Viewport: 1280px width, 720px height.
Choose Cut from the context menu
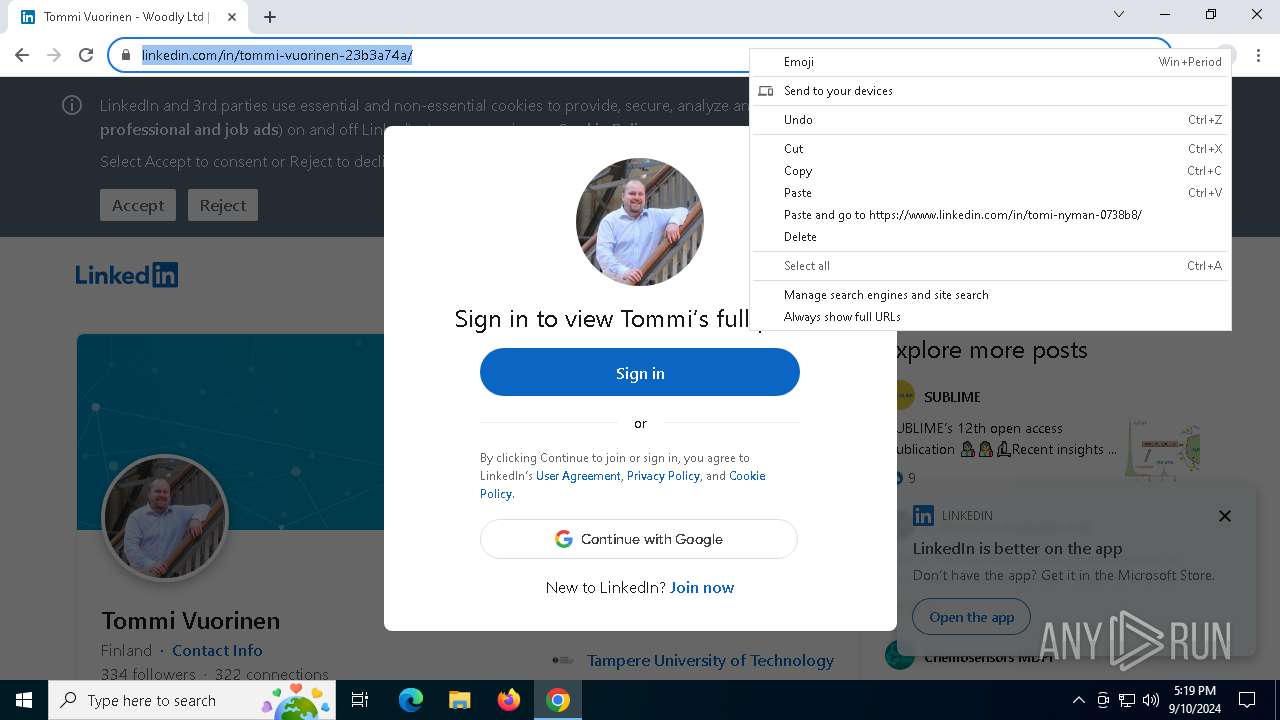point(990,149)
